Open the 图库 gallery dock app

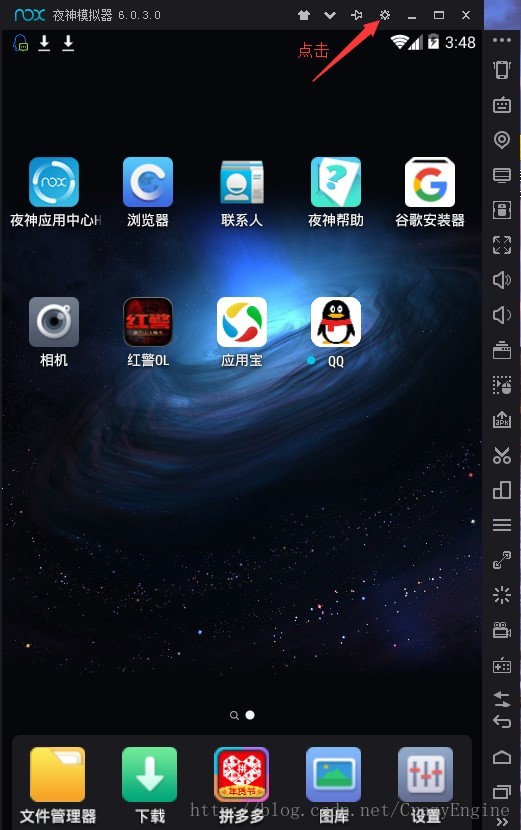pyautogui.click(x=334, y=774)
